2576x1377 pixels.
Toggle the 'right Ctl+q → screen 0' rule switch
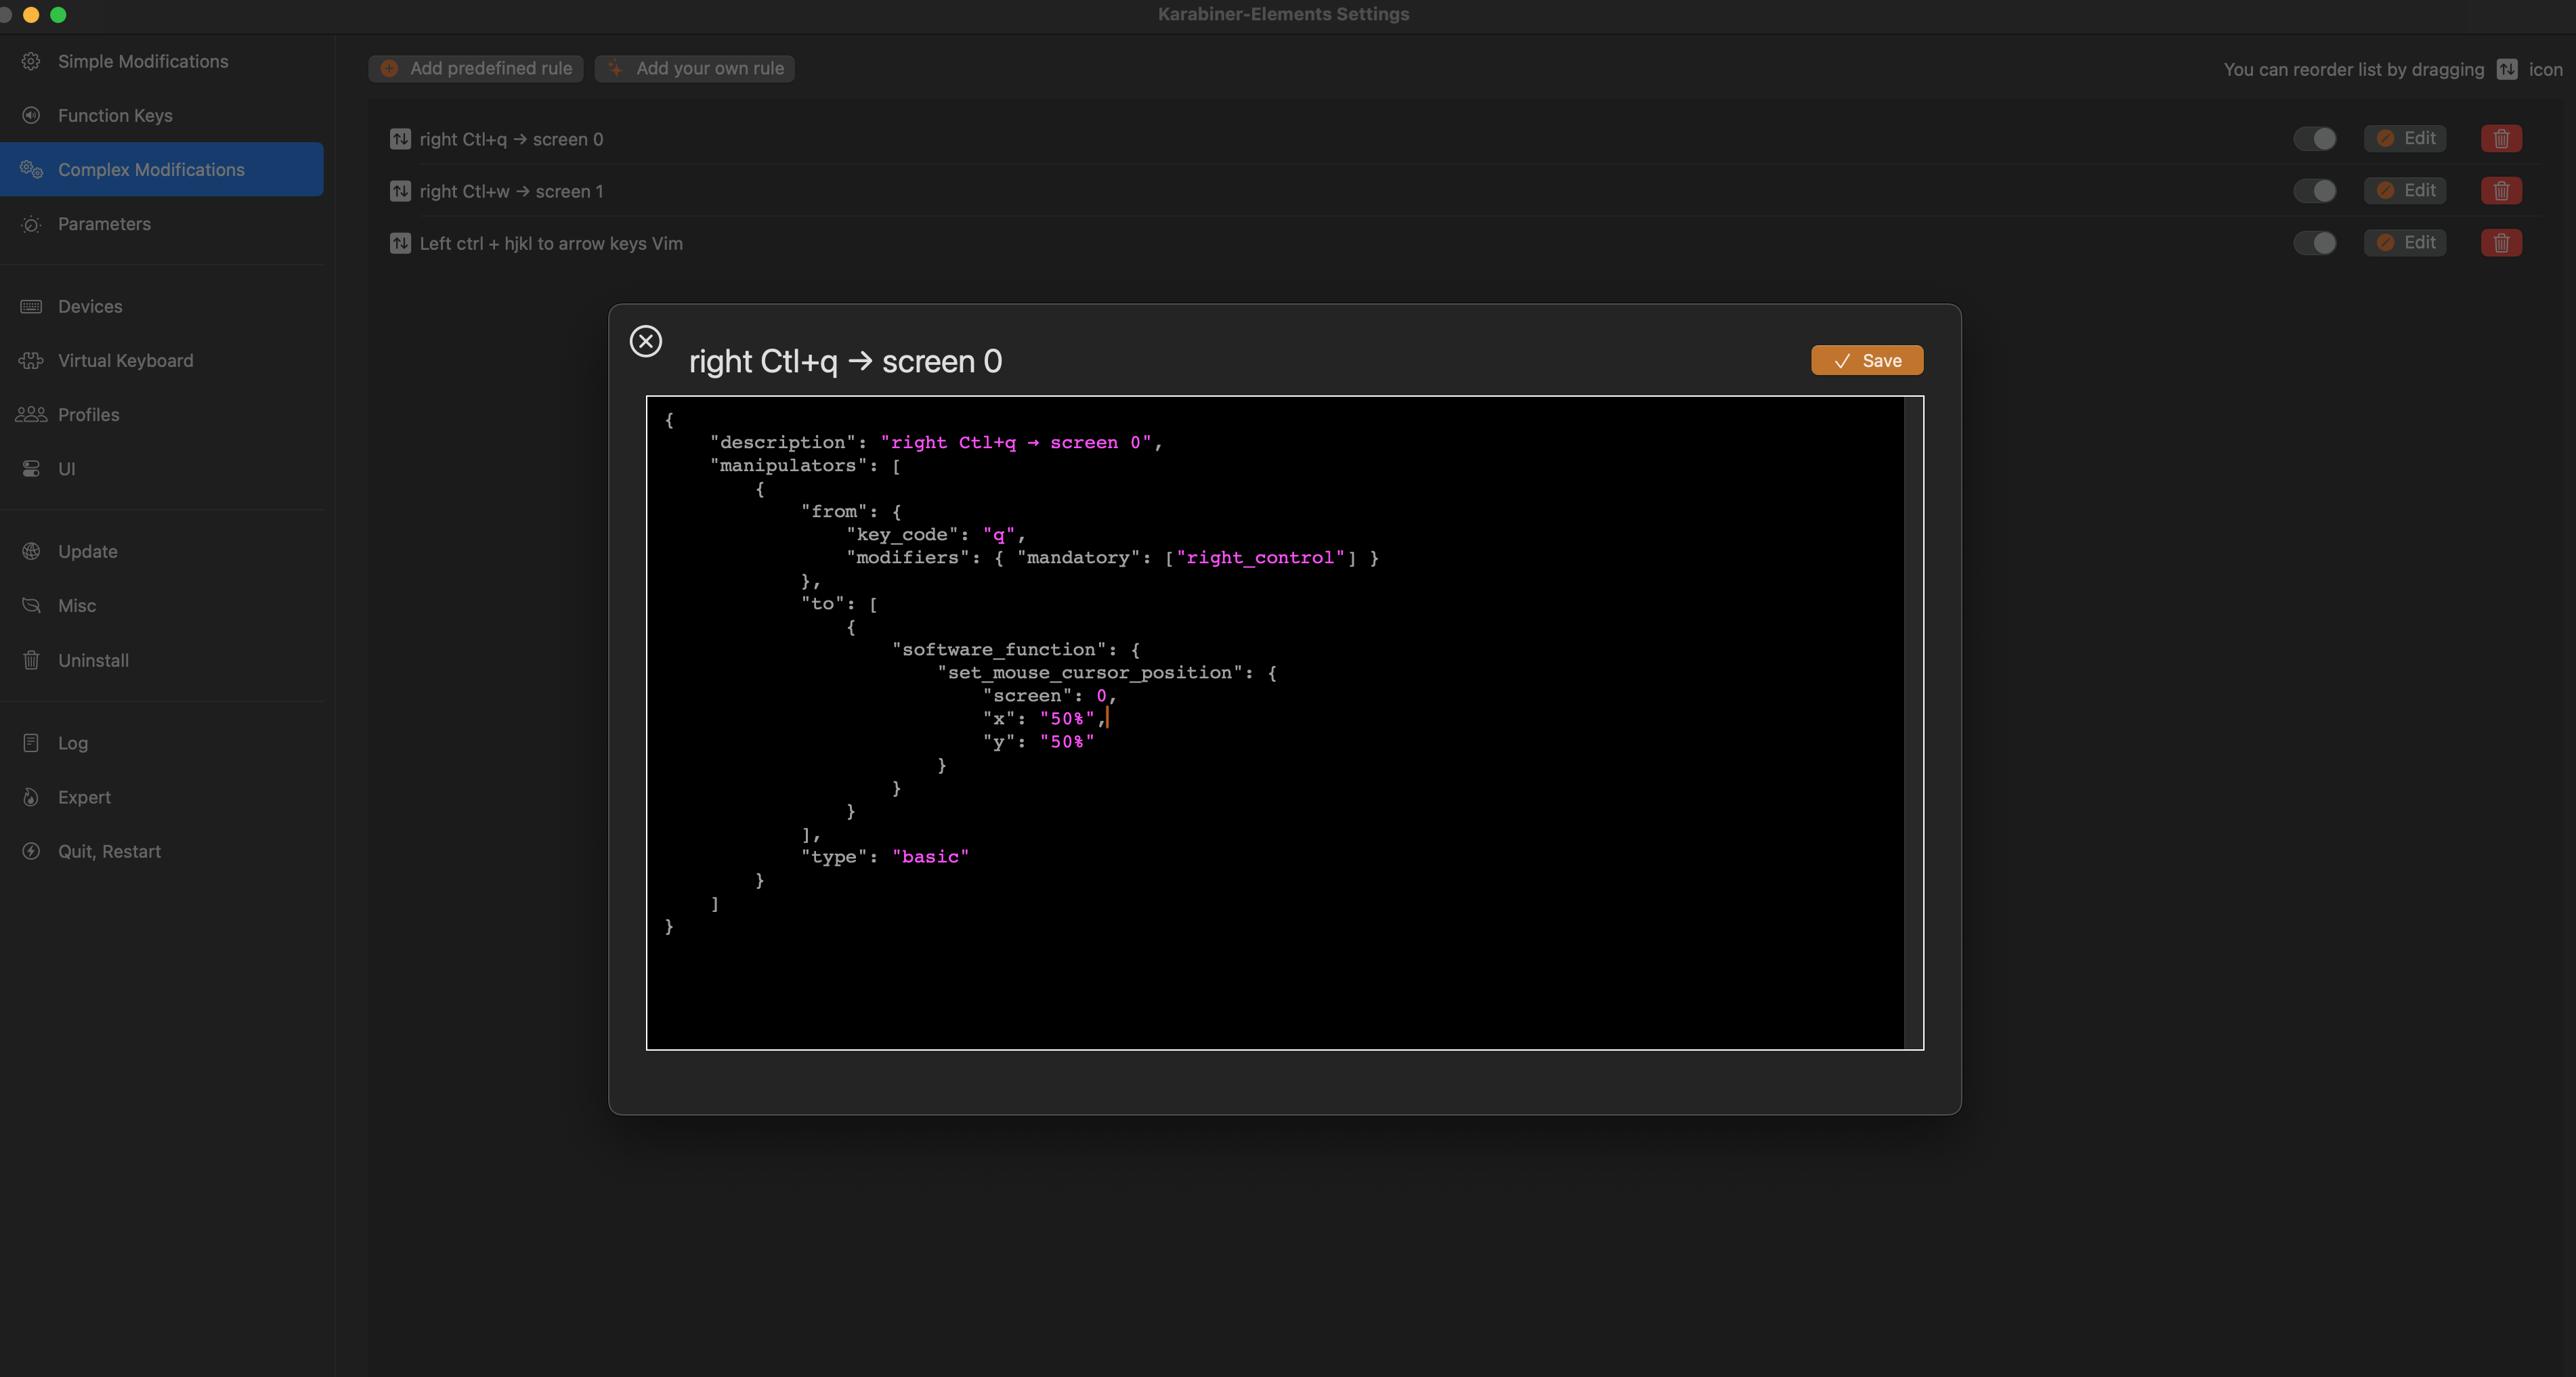(x=2314, y=138)
